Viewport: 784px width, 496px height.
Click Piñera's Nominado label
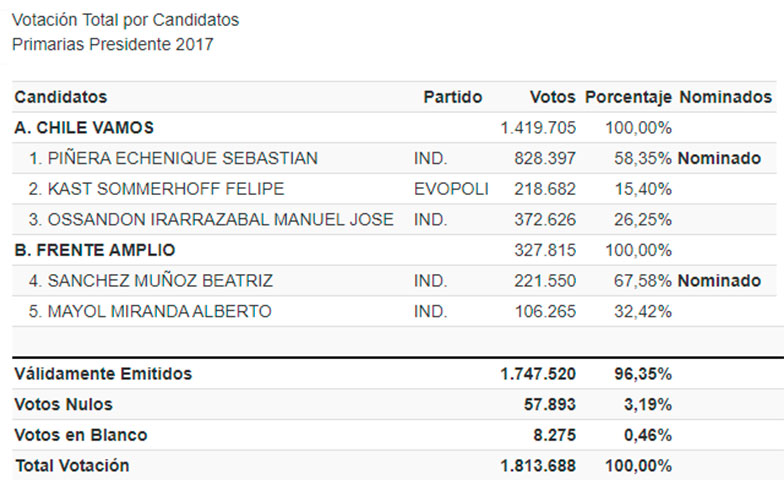[719, 158]
